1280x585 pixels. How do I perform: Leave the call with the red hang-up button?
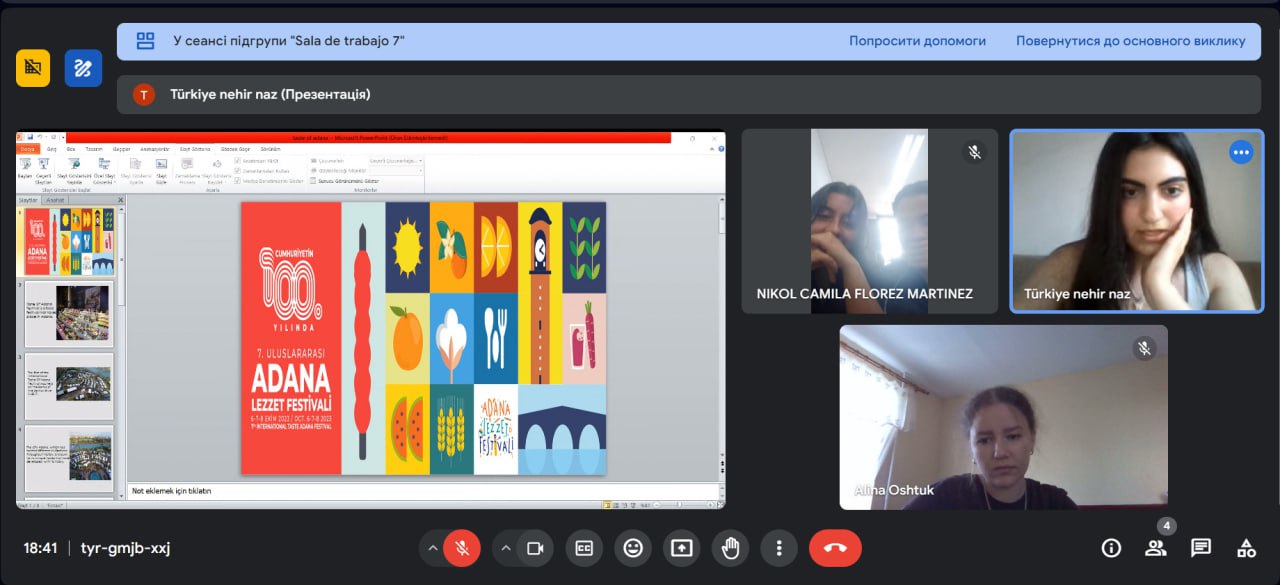[835, 548]
